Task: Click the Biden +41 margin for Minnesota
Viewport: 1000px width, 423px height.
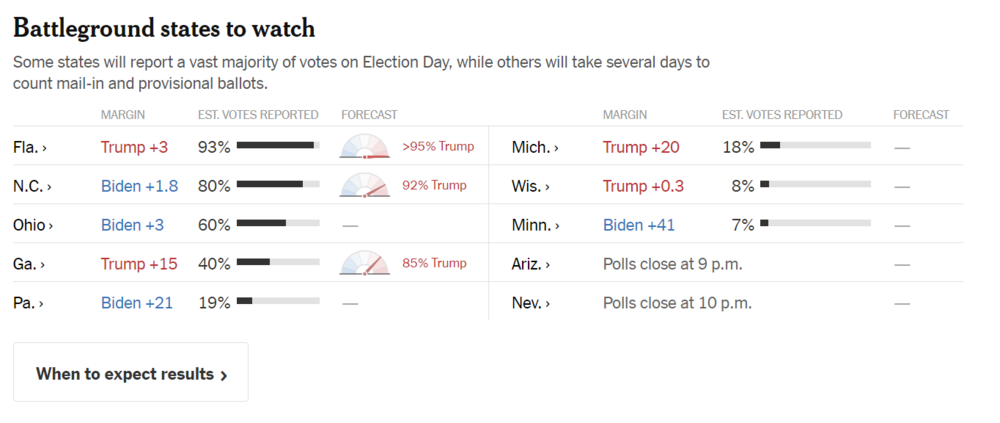Action: [x=639, y=225]
